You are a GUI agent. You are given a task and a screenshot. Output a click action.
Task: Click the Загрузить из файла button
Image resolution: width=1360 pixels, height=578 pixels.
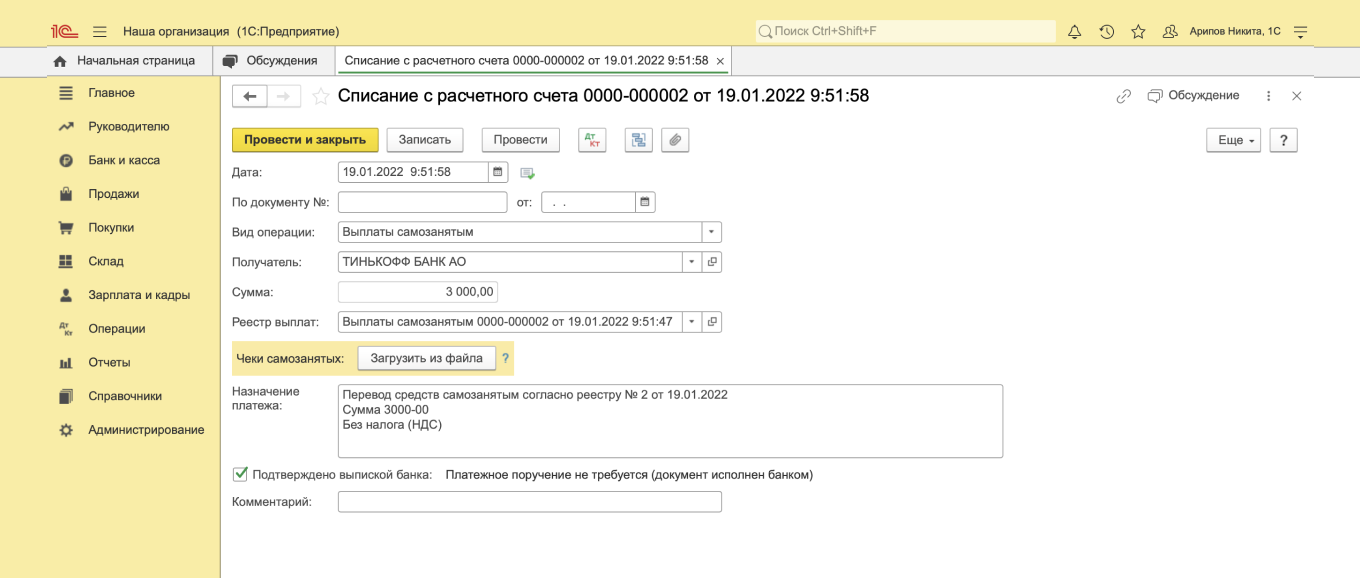coord(426,358)
